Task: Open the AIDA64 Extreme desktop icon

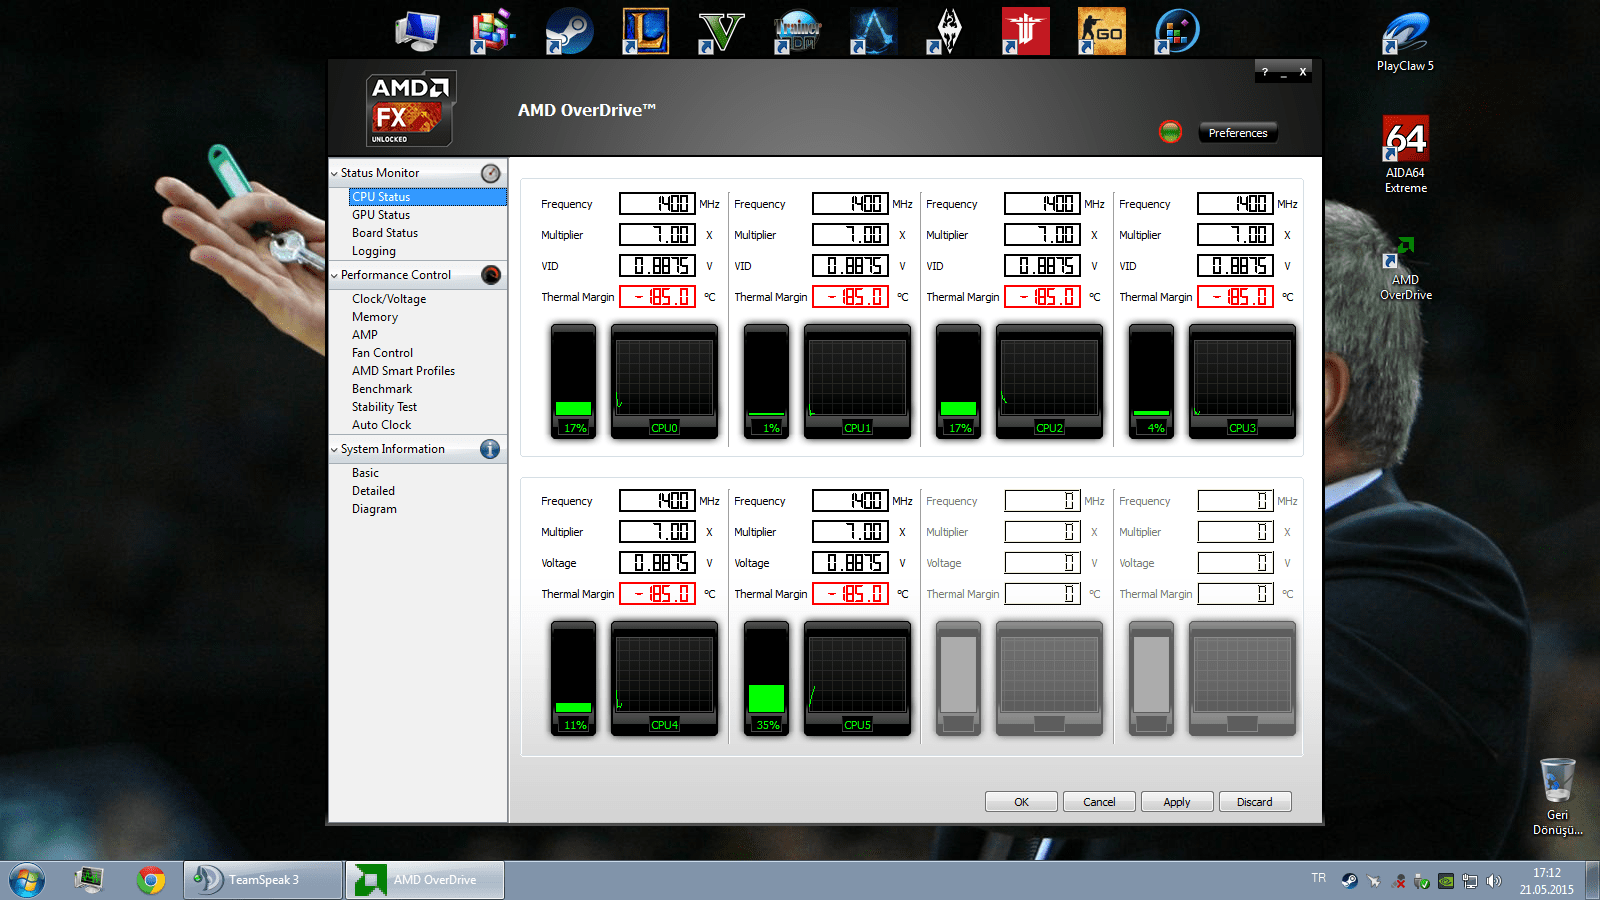Action: (x=1405, y=155)
